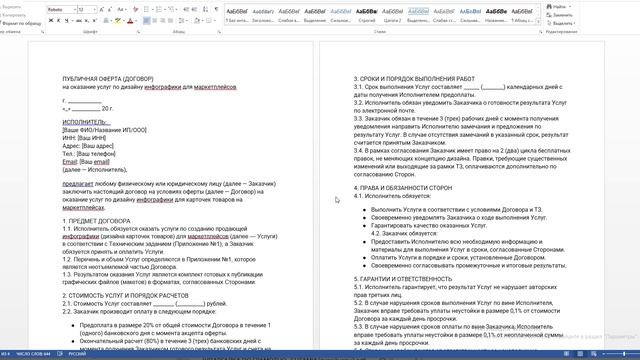640x360 pixels.
Task: Click the language indicator Русский
Action: pyautogui.click(x=77, y=354)
